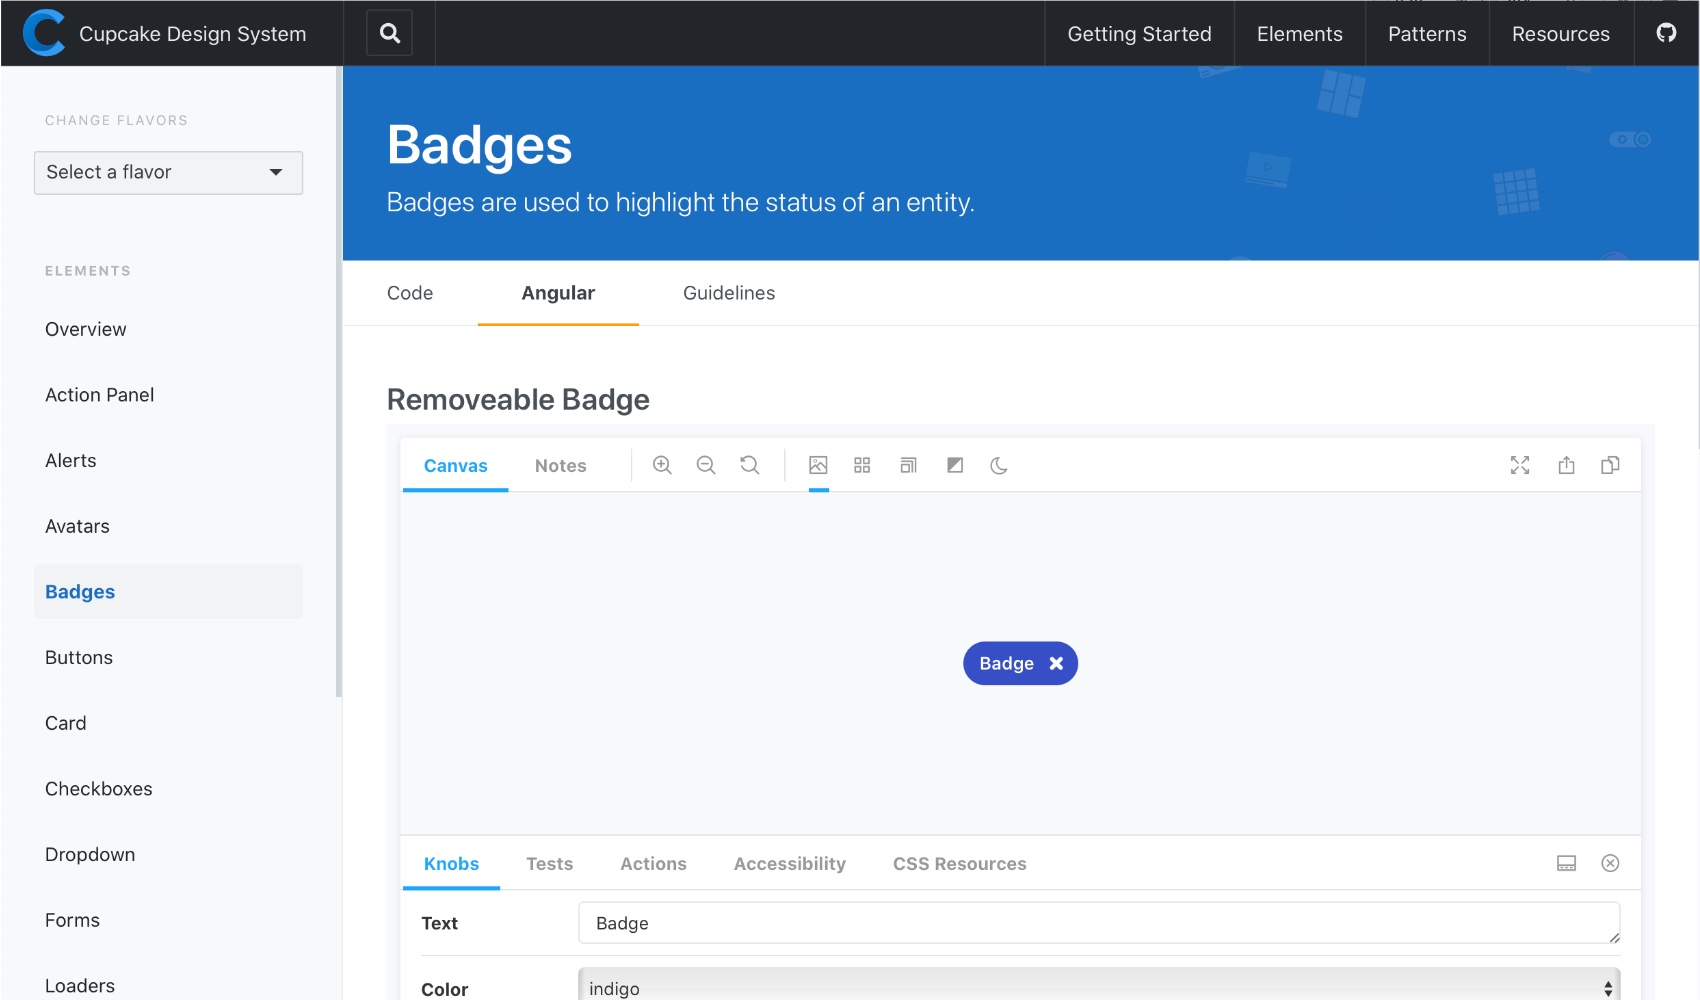Image resolution: width=1700 pixels, height=1000 pixels.
Task: Open the GitHub repository icon
Action: click(x=1666, y=33)
